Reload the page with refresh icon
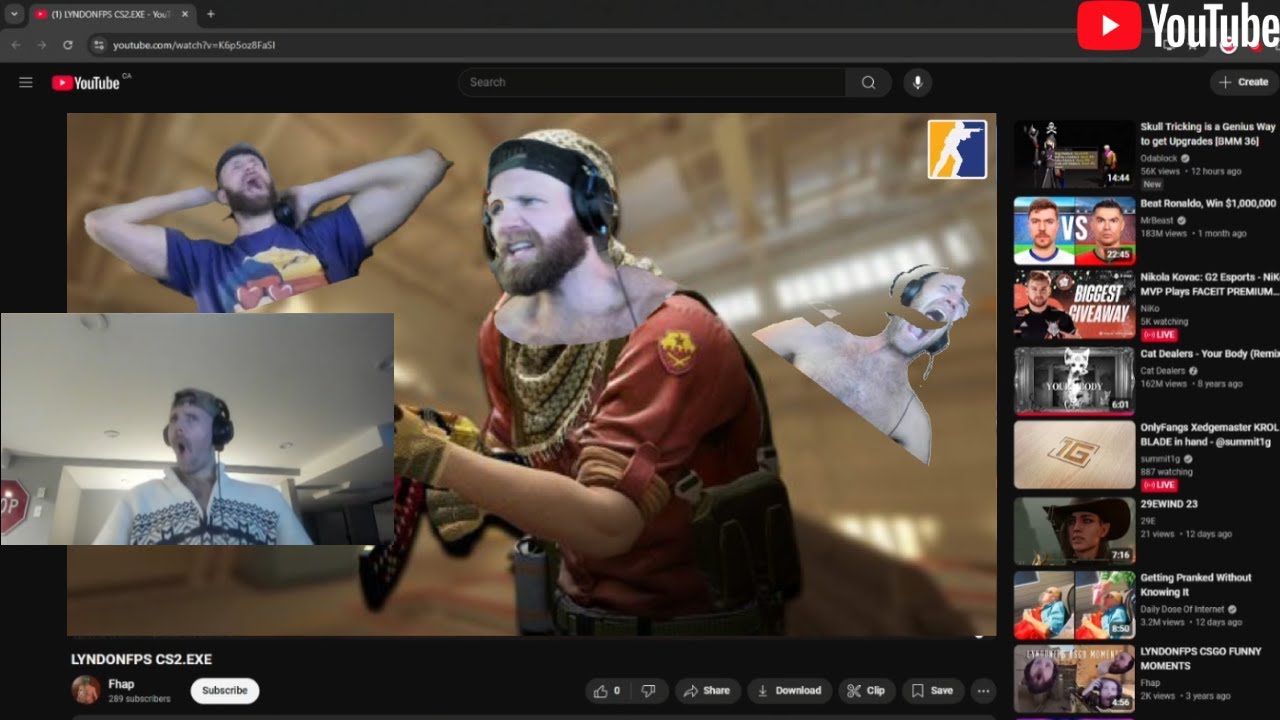 coord(68,45)
